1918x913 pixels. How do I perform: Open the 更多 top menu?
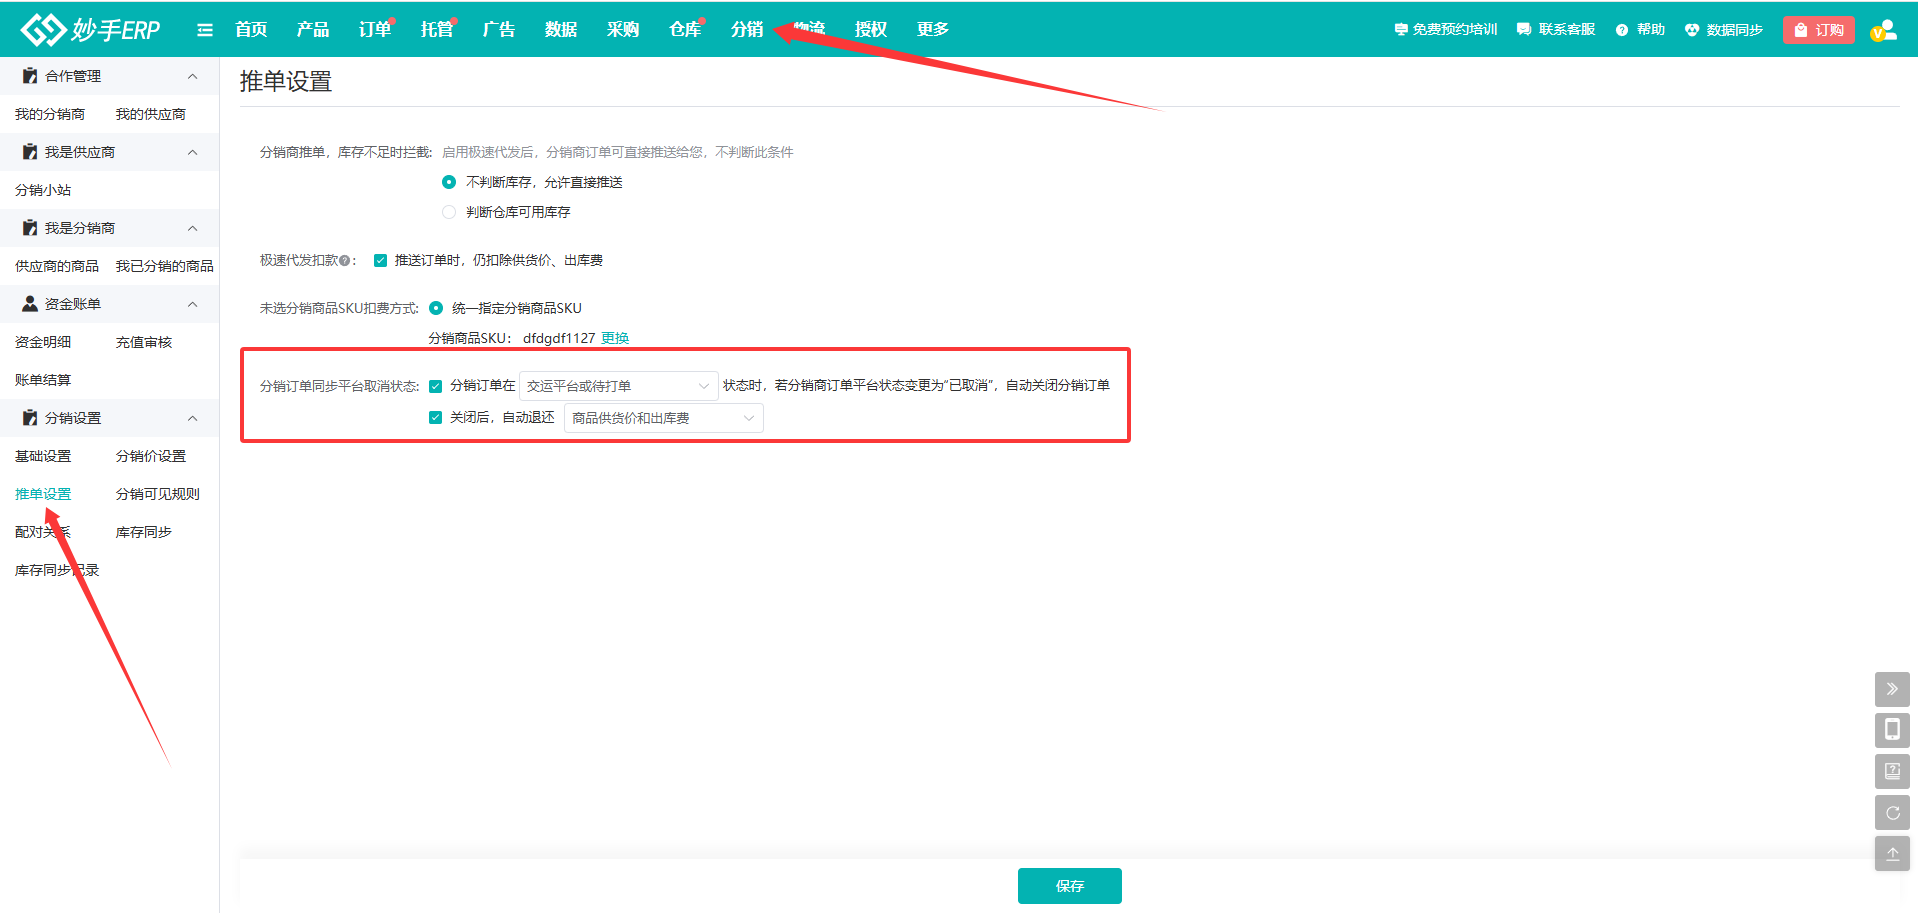[x=933, y=30]
